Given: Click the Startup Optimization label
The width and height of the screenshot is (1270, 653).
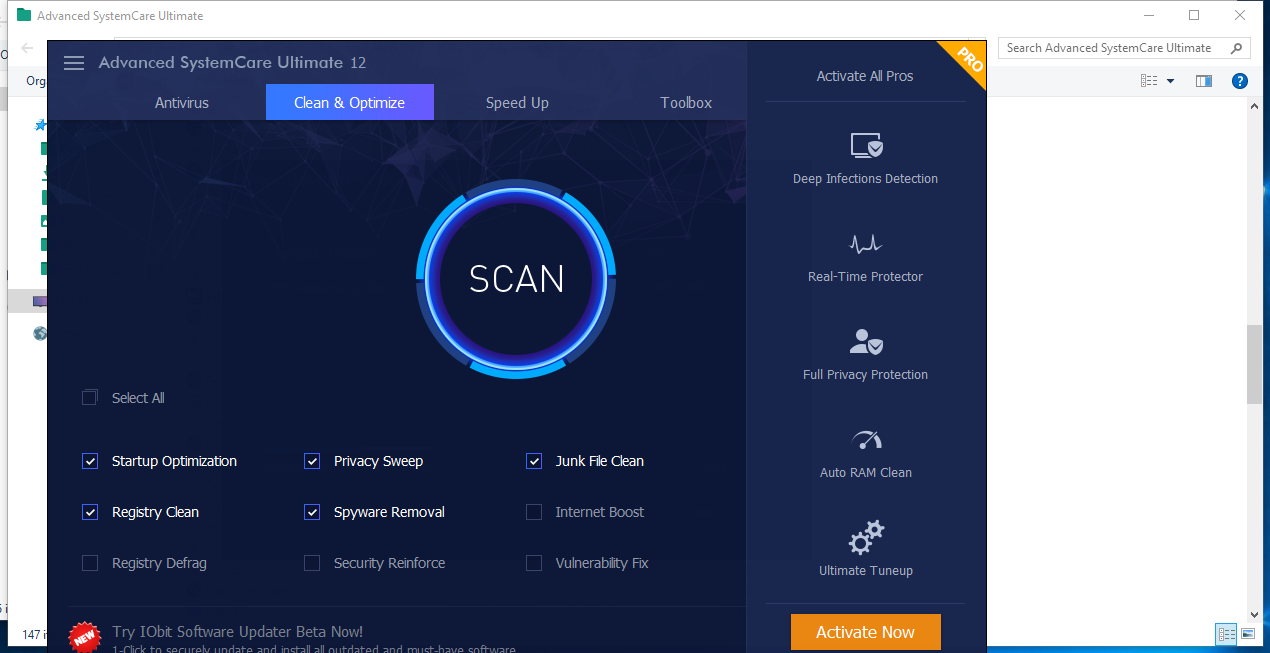Looking at the screenshot, I should 174,461.
